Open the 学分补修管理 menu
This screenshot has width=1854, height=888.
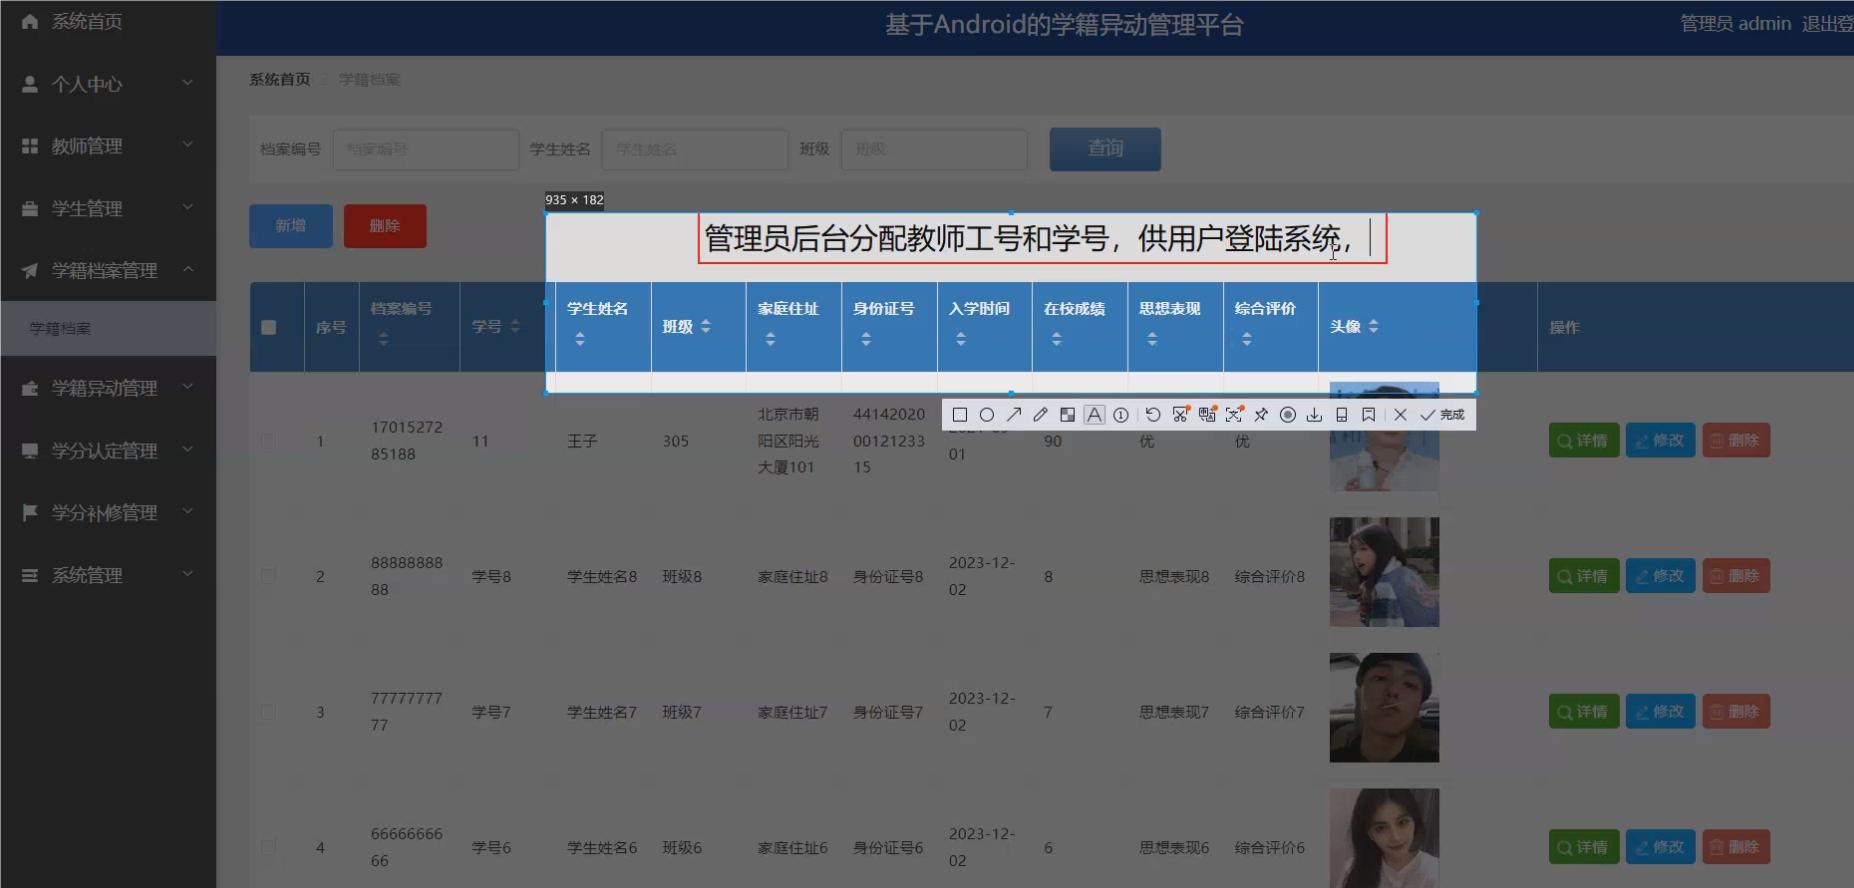pos(108,513)
